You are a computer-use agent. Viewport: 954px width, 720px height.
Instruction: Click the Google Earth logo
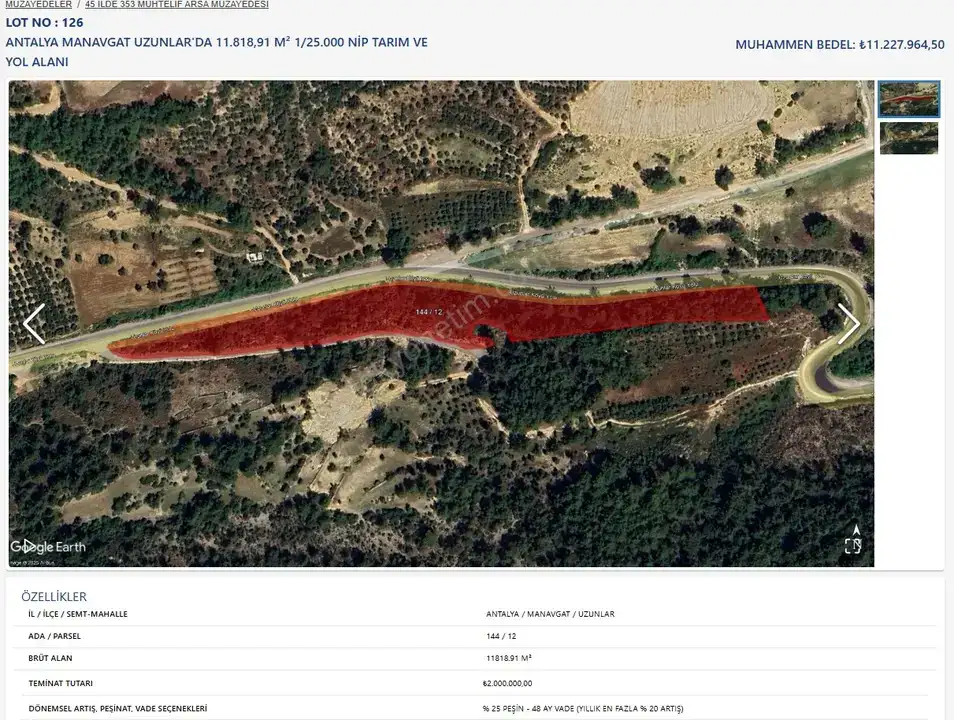click(x=47, y=547)
